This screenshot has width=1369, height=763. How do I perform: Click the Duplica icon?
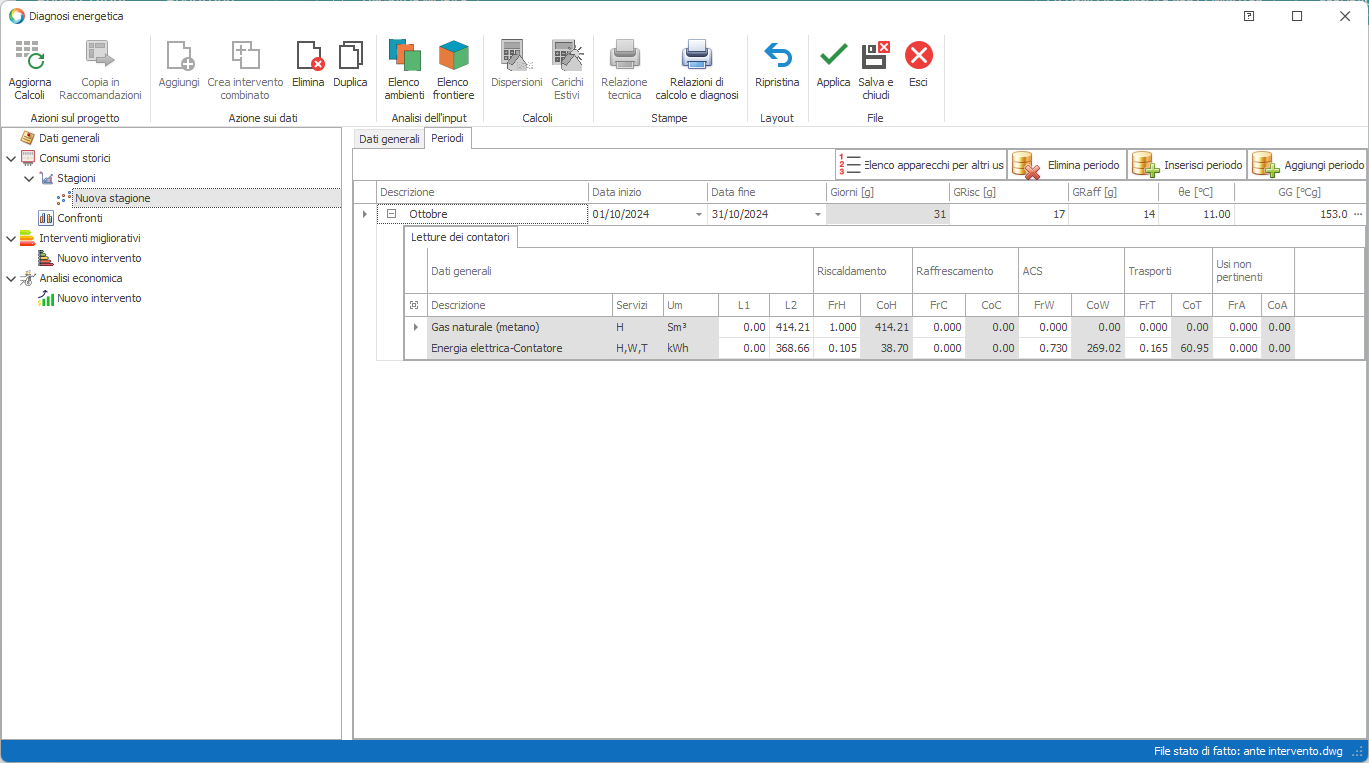(350, 56)
